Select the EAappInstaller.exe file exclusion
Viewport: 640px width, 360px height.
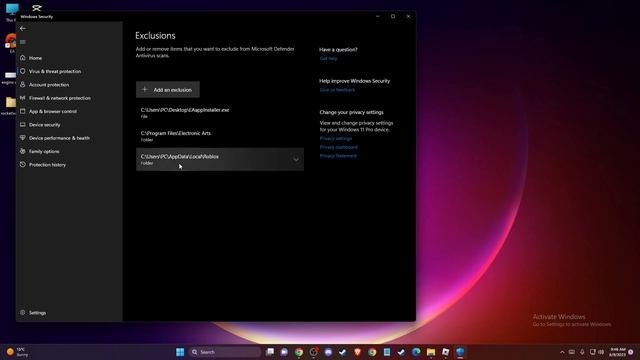click(220, 113)
